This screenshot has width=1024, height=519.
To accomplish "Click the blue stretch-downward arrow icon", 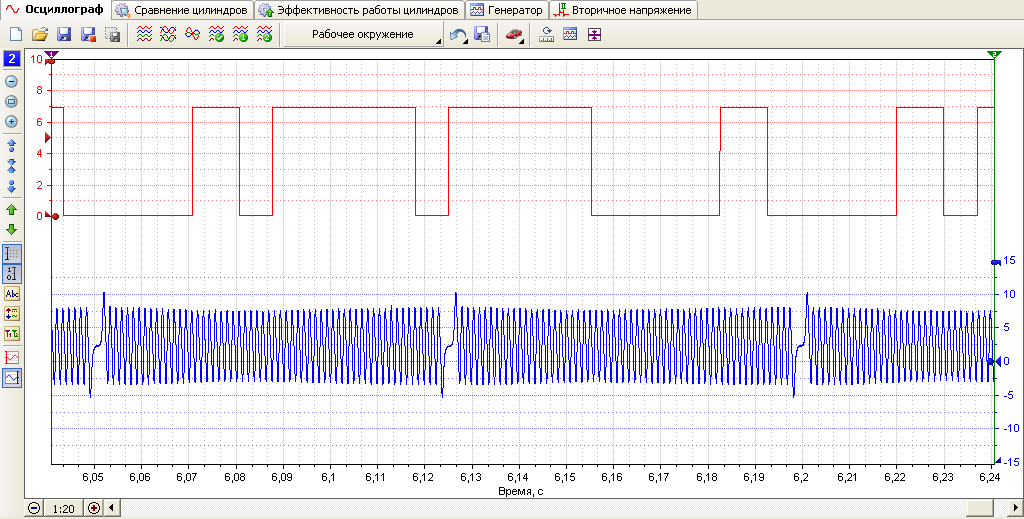I will coord(11,186).
